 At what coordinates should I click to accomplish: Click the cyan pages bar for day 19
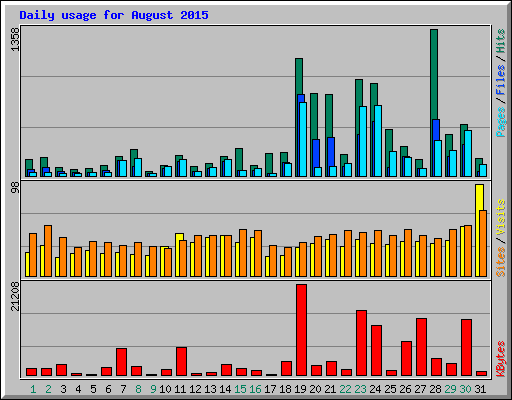[303, 139]
